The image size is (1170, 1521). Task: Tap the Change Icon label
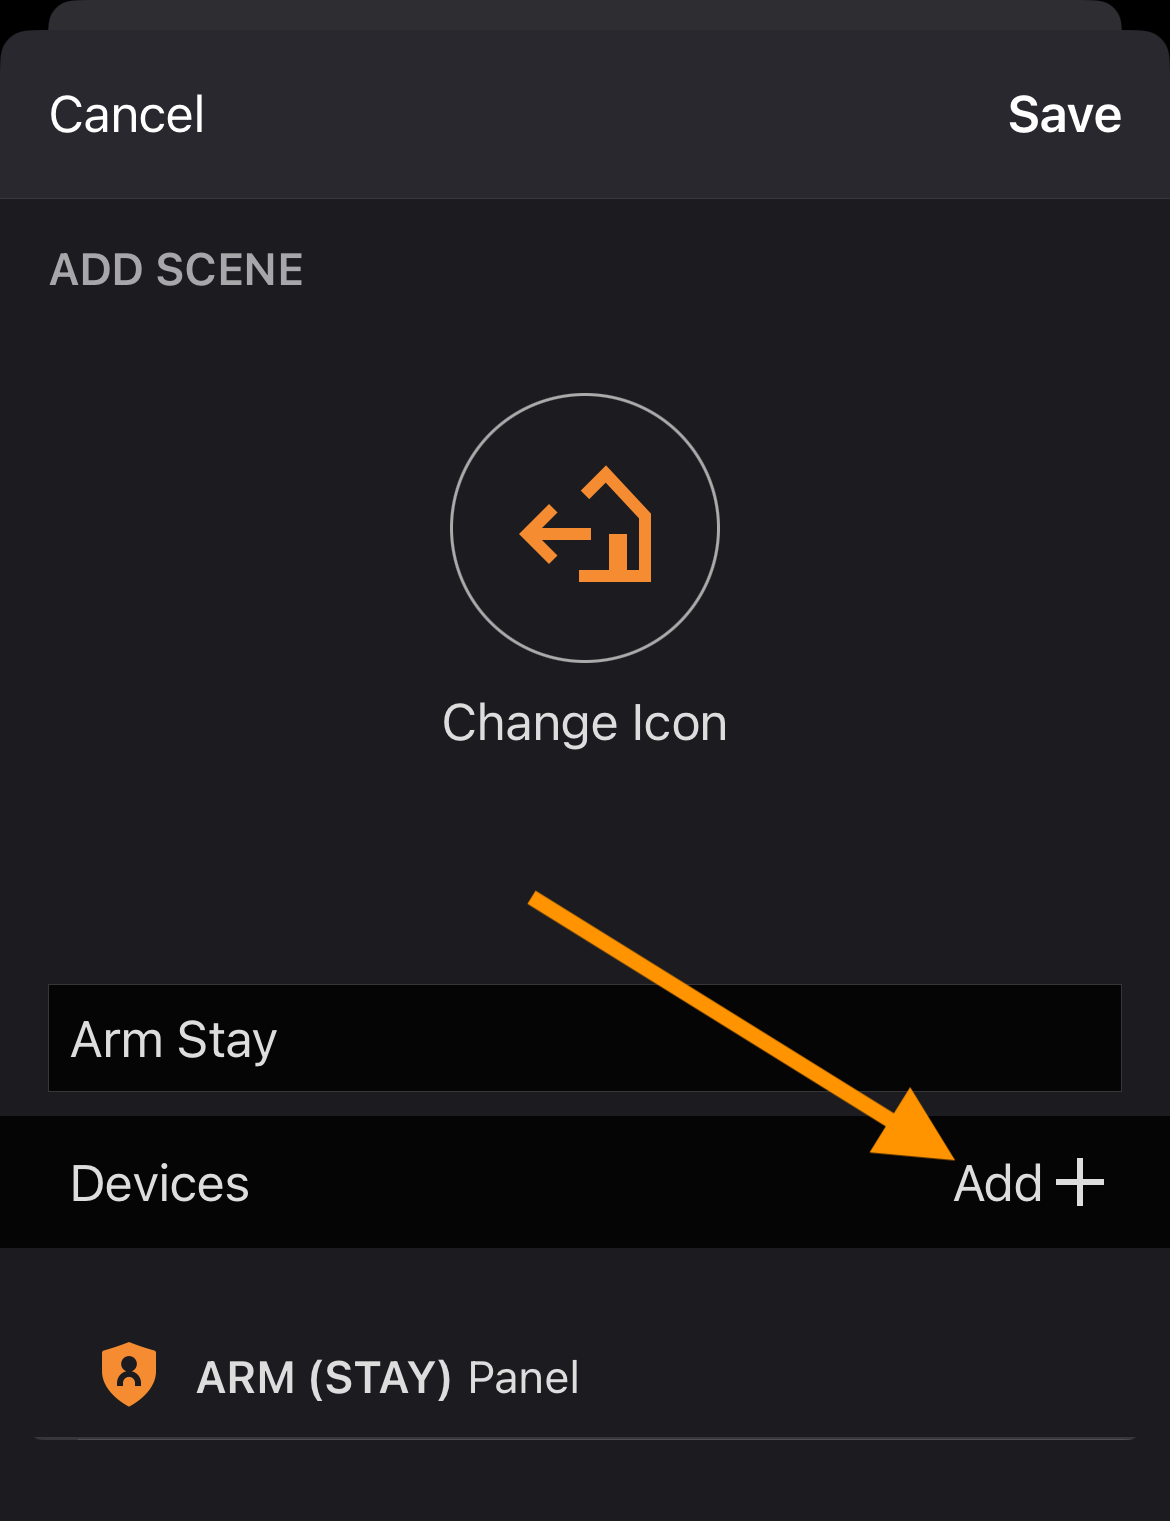pos(585,722)
